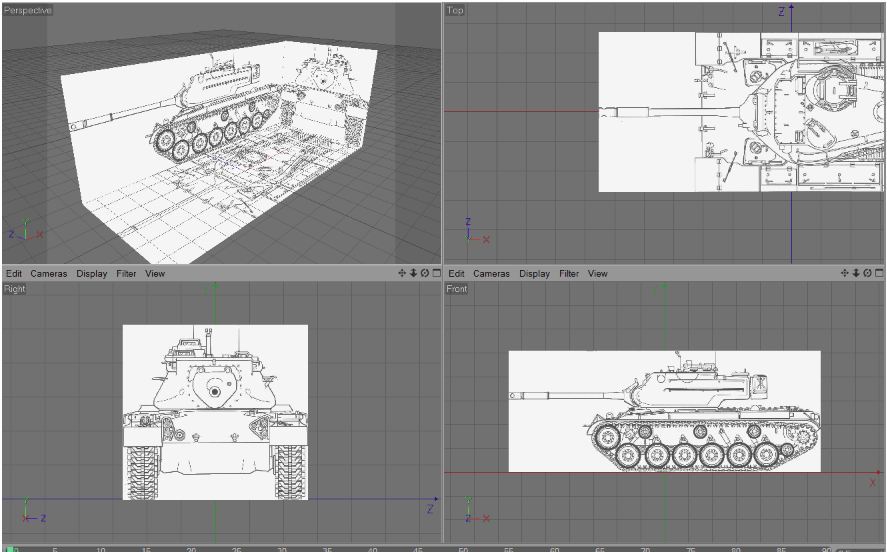Click the zoom camera icon of Front viewport
The image size is (887, 552).
point(856,273)
